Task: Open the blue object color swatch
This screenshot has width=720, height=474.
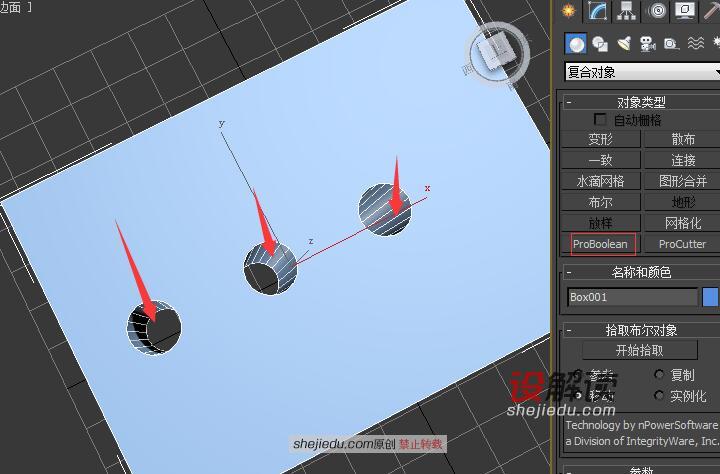Action: point(710,297)
